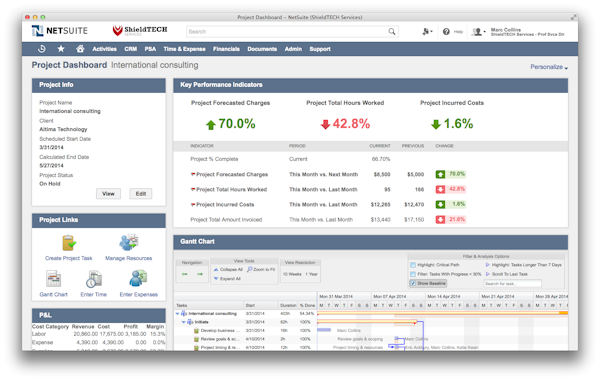This screenshot has height=381, width=600.
Task: Go to the Home icon
Action: click(x=80, y=49)
